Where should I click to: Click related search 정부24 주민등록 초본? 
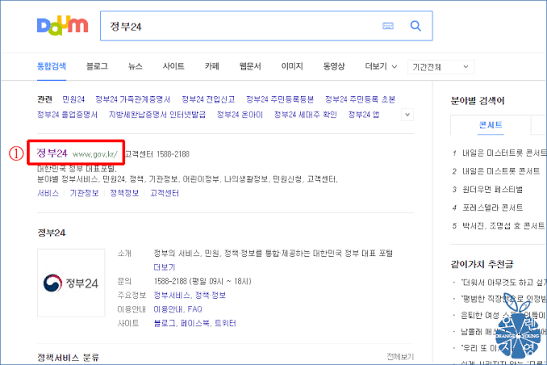point(360,99)
